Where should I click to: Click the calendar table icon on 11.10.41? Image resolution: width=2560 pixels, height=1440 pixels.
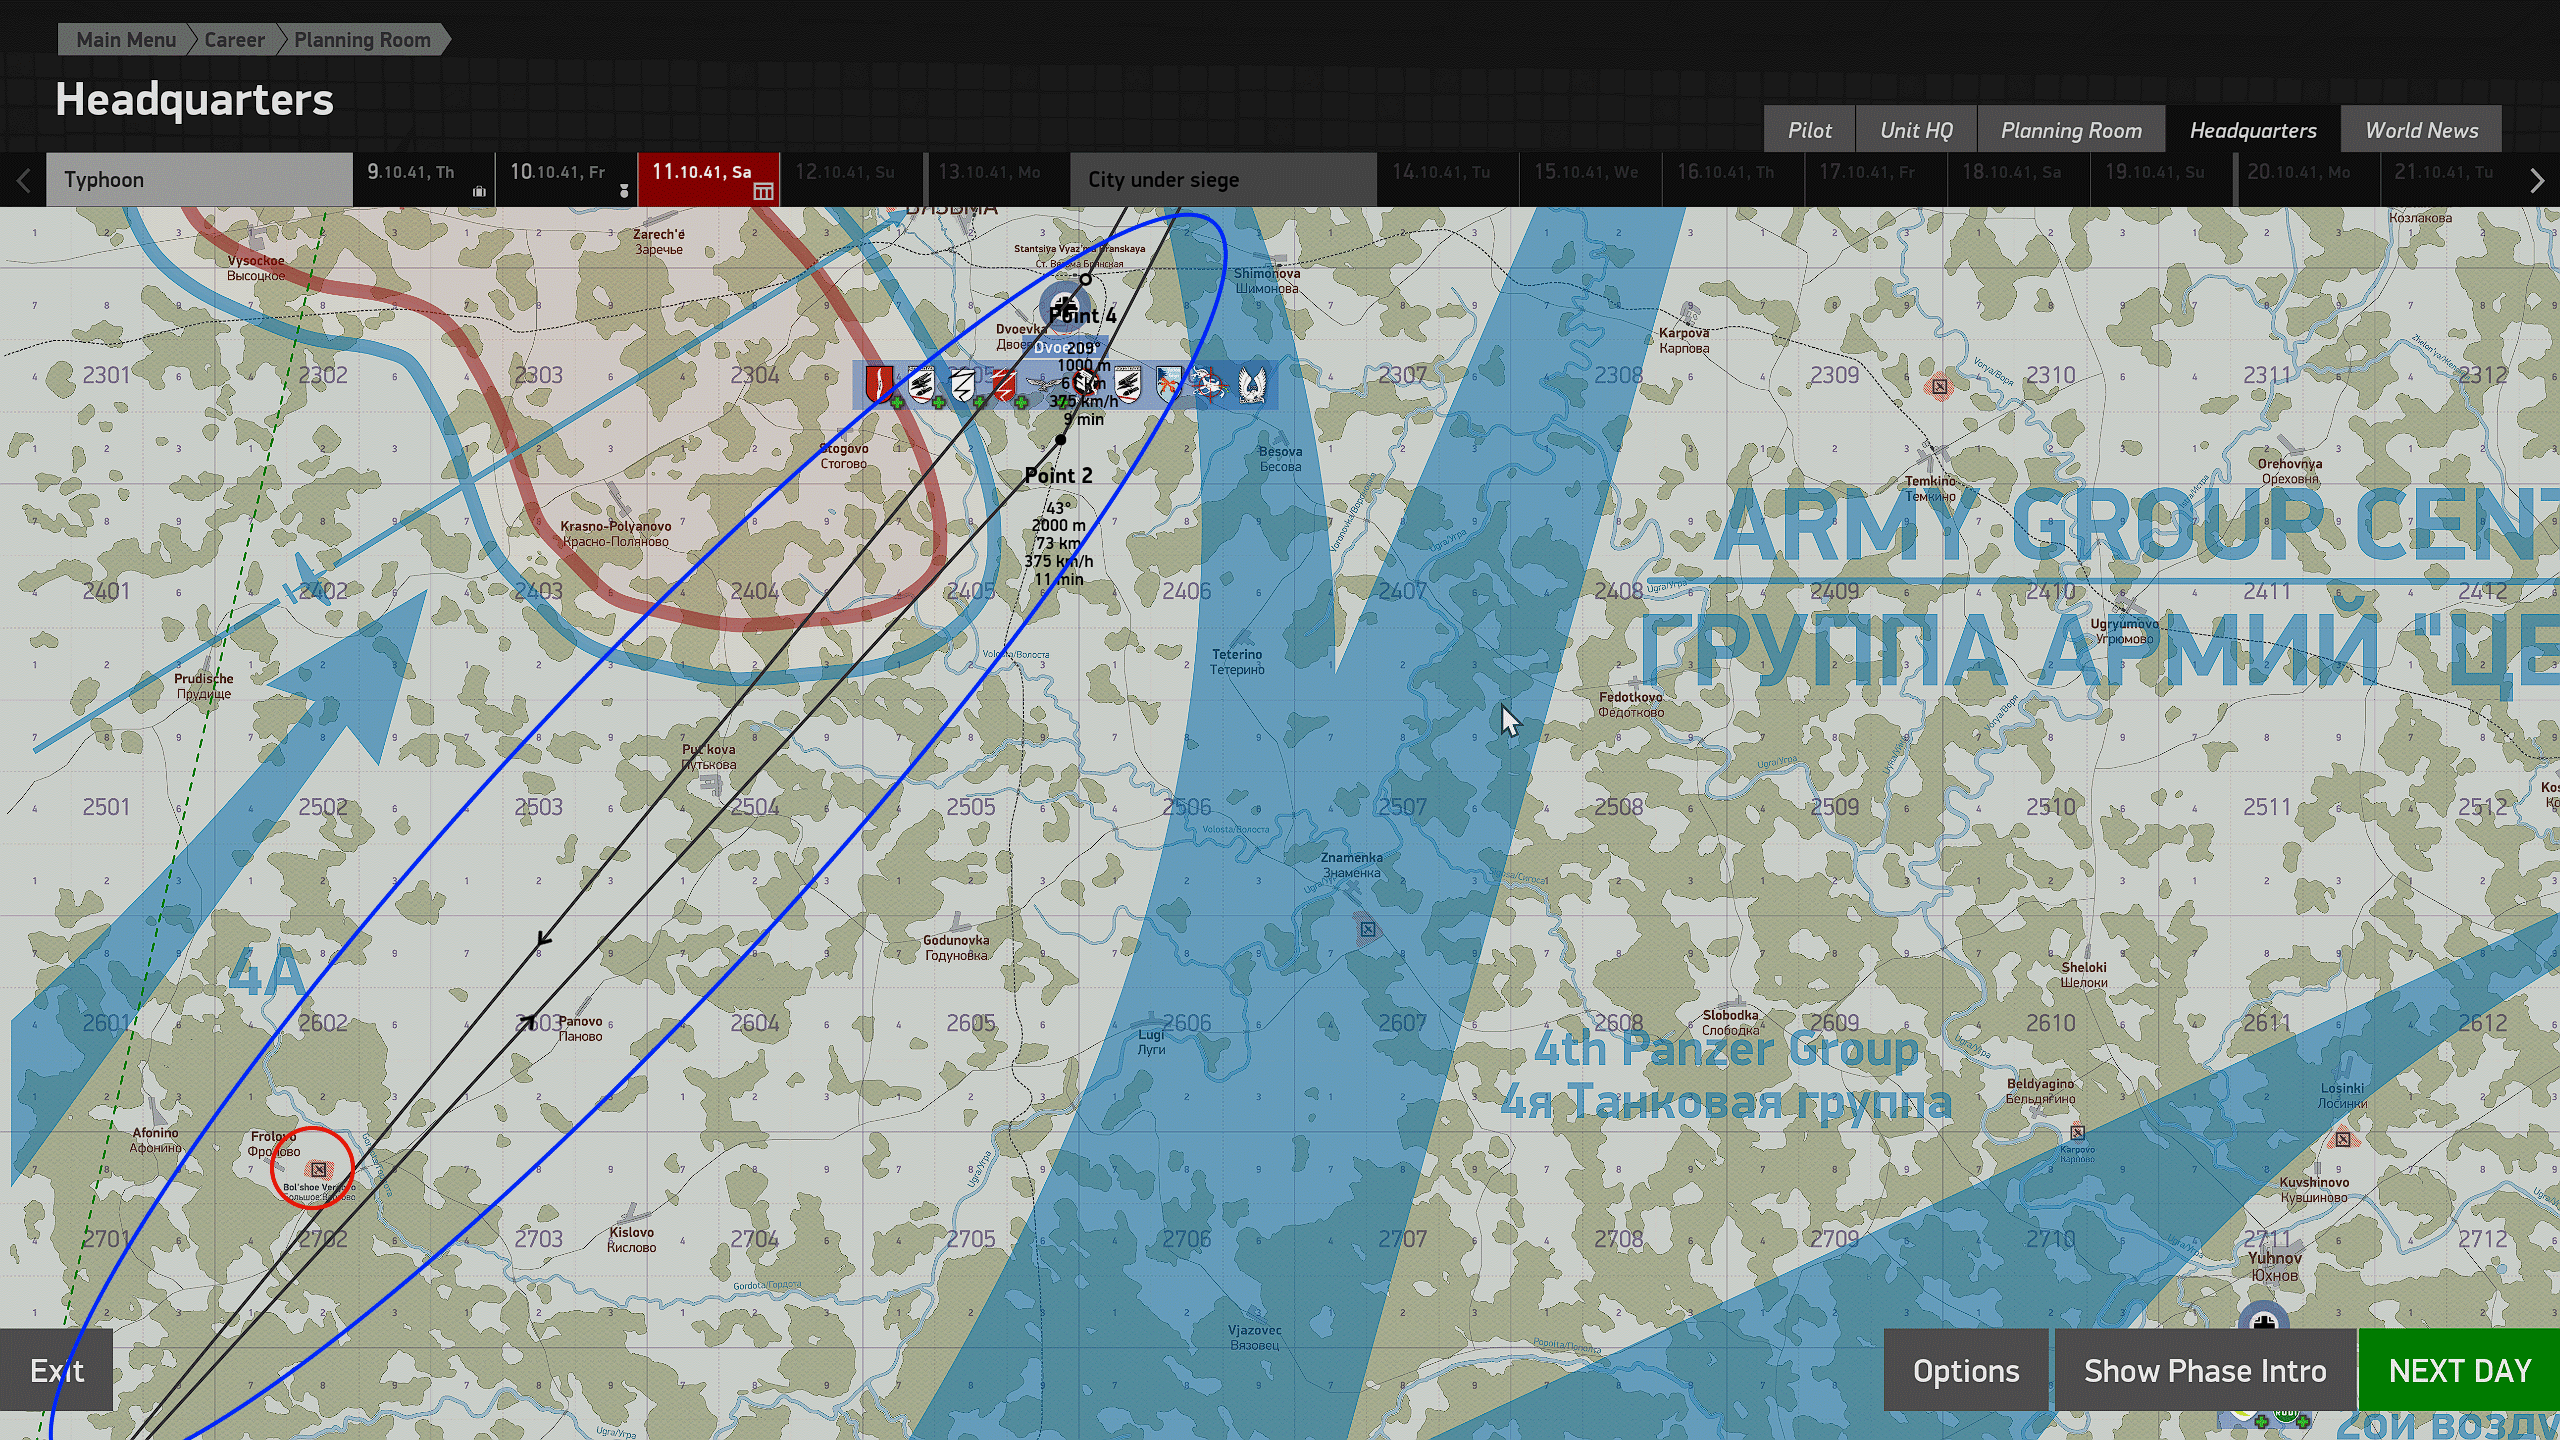tap(763, 191)
